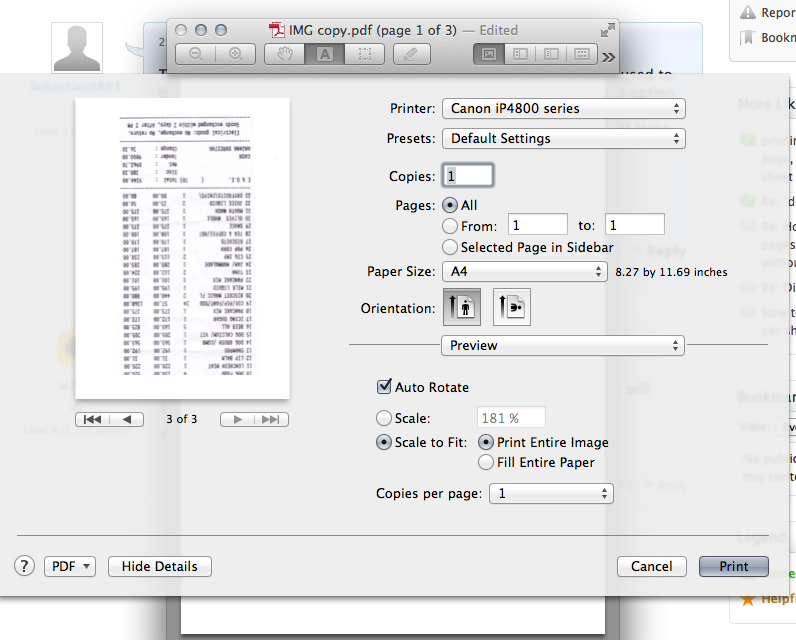Click Hide Details button
This screenshot has height=640, width=796.
[x=160, y=566]
